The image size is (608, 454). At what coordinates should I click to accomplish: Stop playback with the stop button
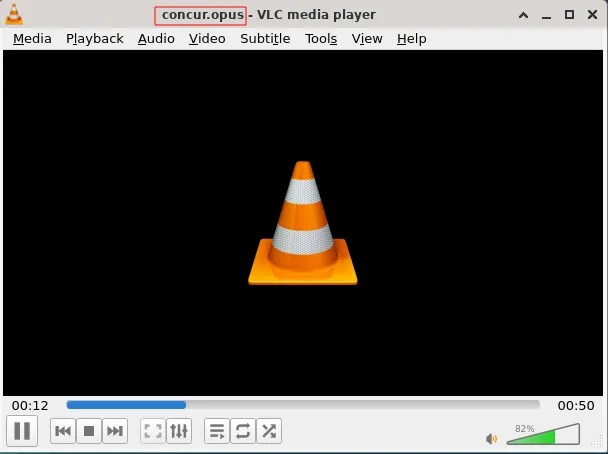coord(89,431)
